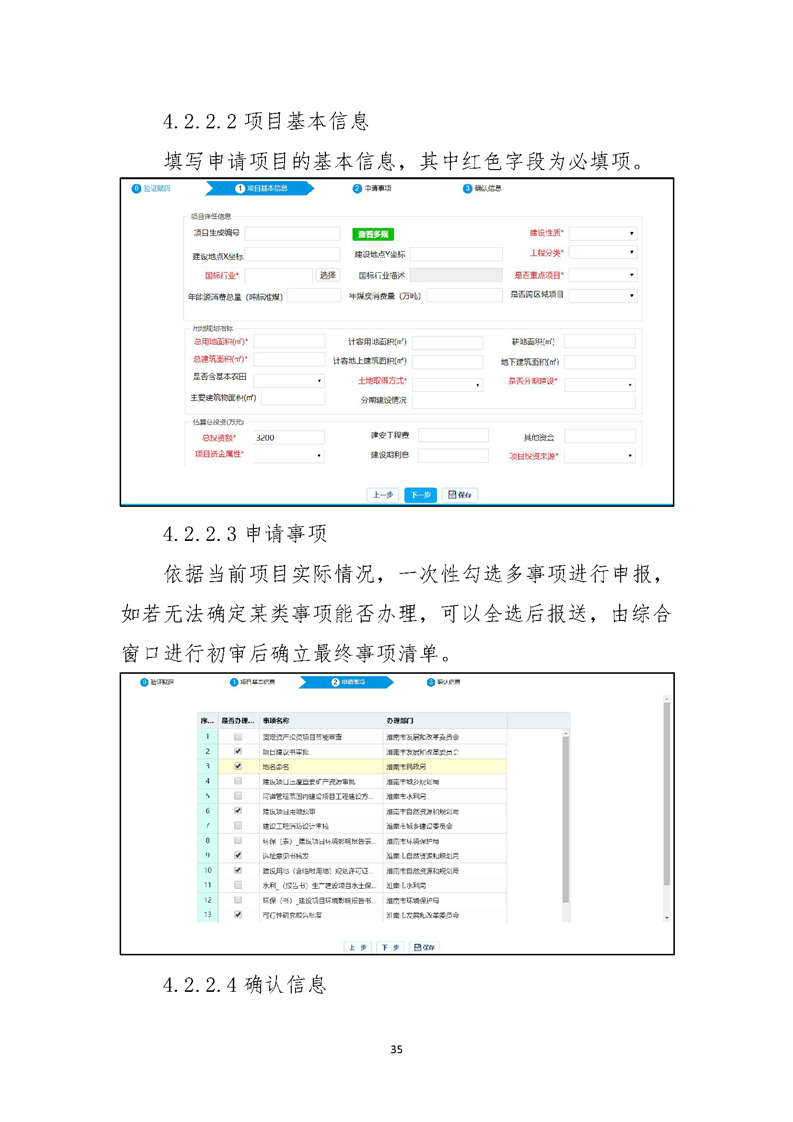Open the 是否含基本农田 dropdown
793x1122 pixels.
289,381
